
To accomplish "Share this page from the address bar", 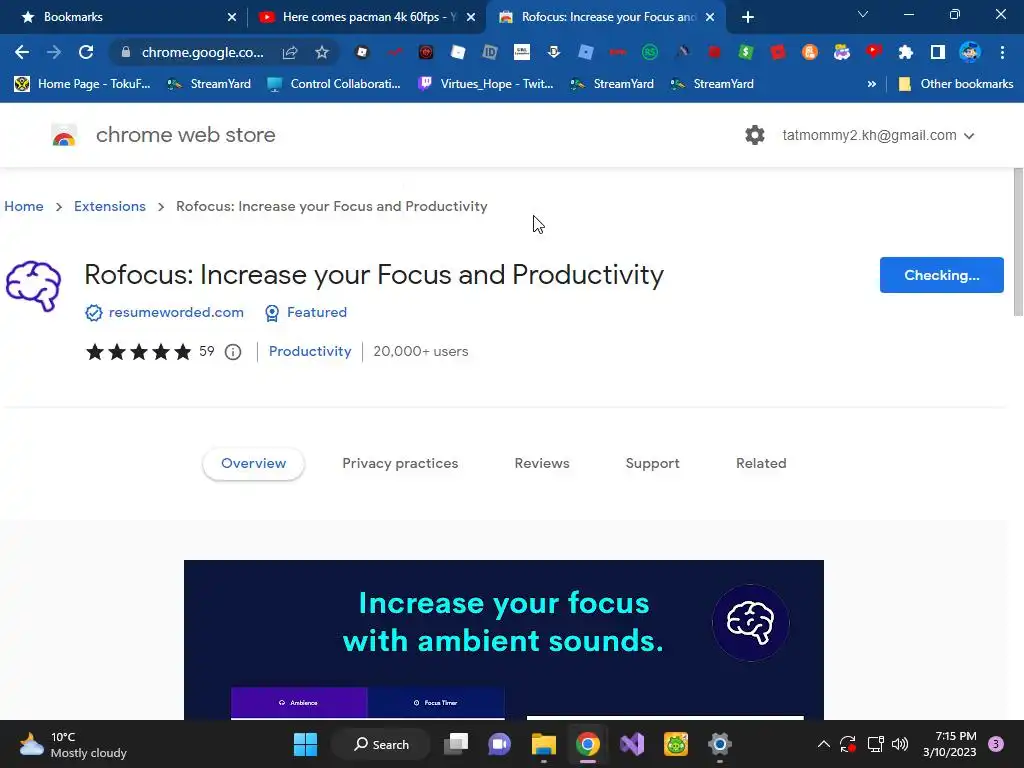I will click(290, 52).
